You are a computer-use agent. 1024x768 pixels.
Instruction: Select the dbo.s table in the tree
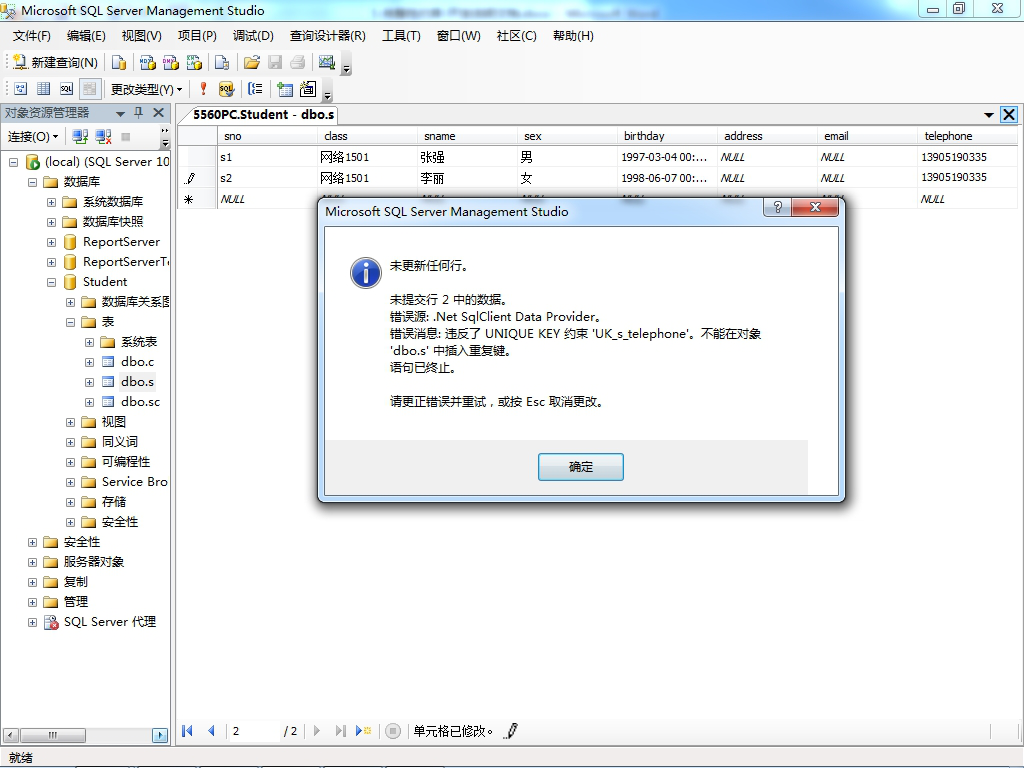[x=137, y=381]
